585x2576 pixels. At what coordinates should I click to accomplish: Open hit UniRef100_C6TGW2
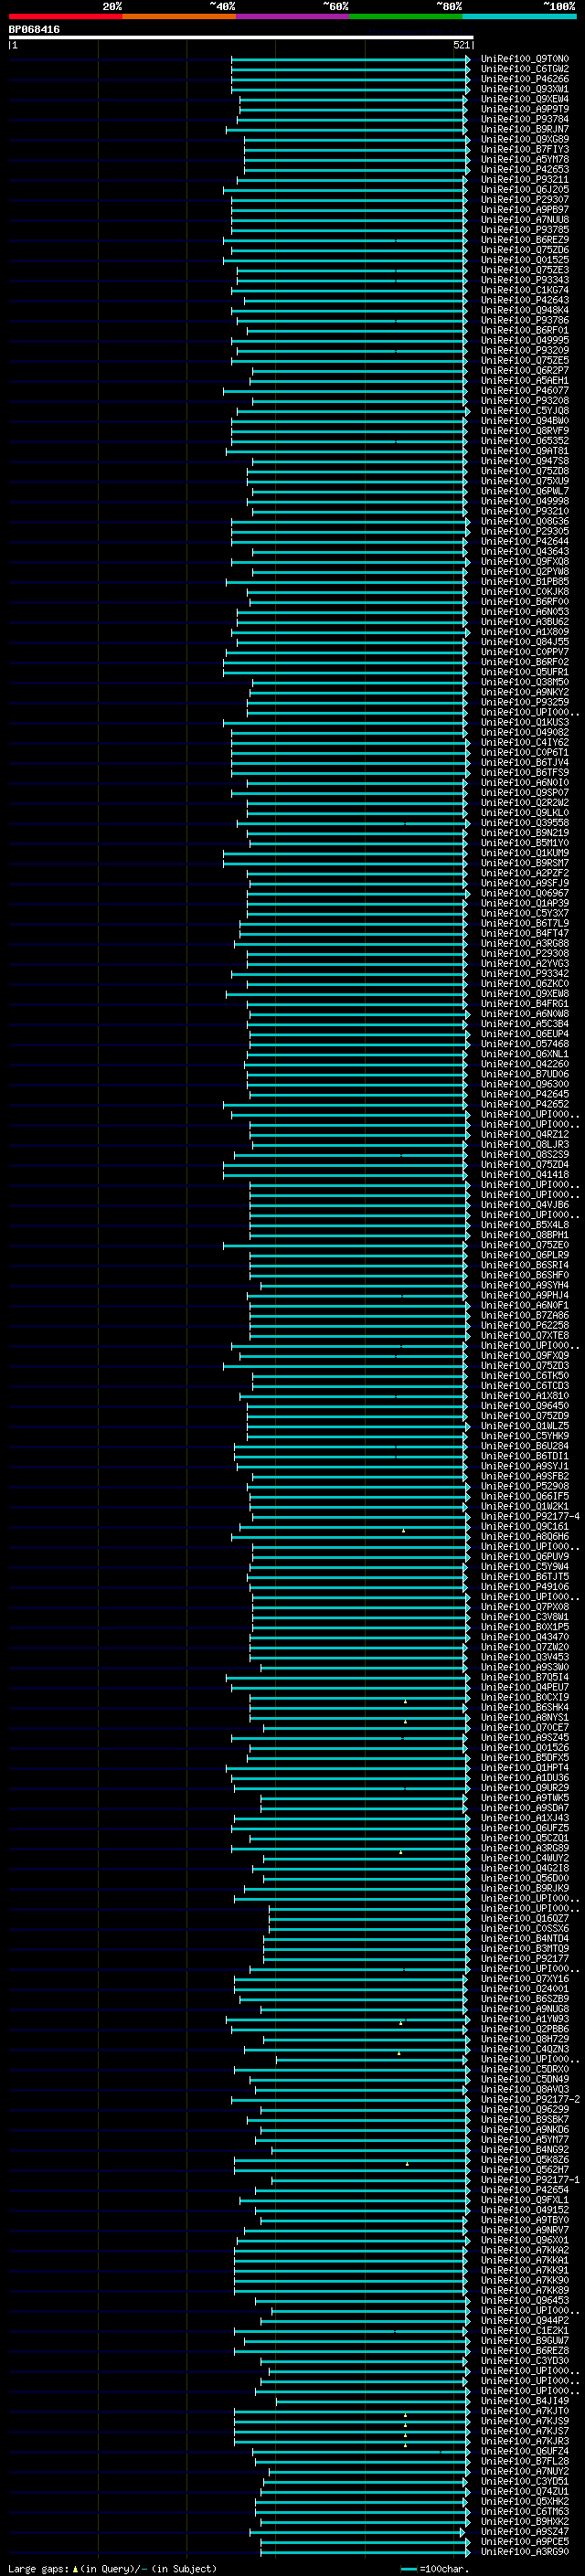coord(524,69)
